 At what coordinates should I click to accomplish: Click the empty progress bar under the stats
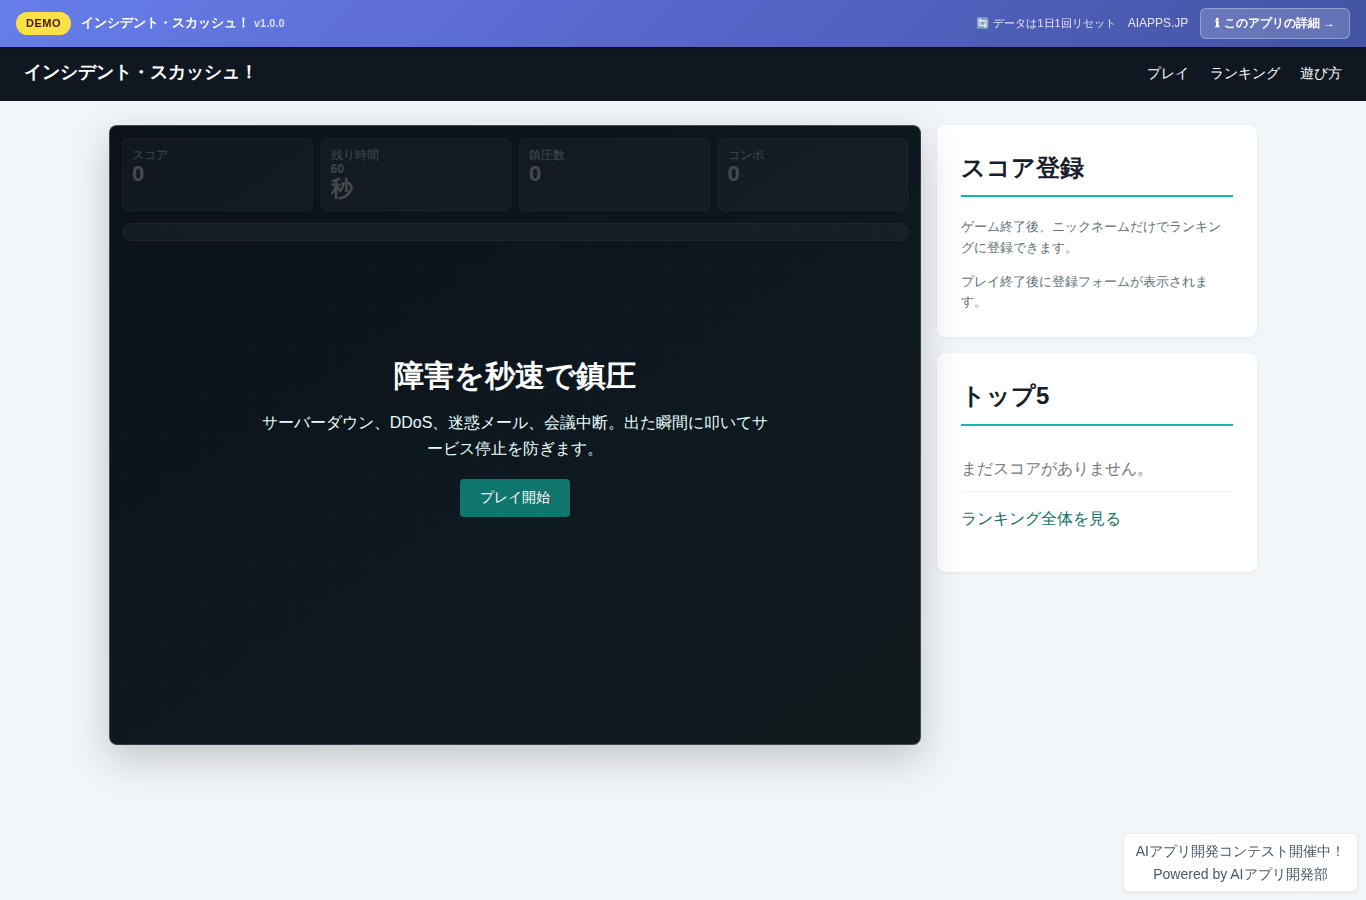coord(514,232)
